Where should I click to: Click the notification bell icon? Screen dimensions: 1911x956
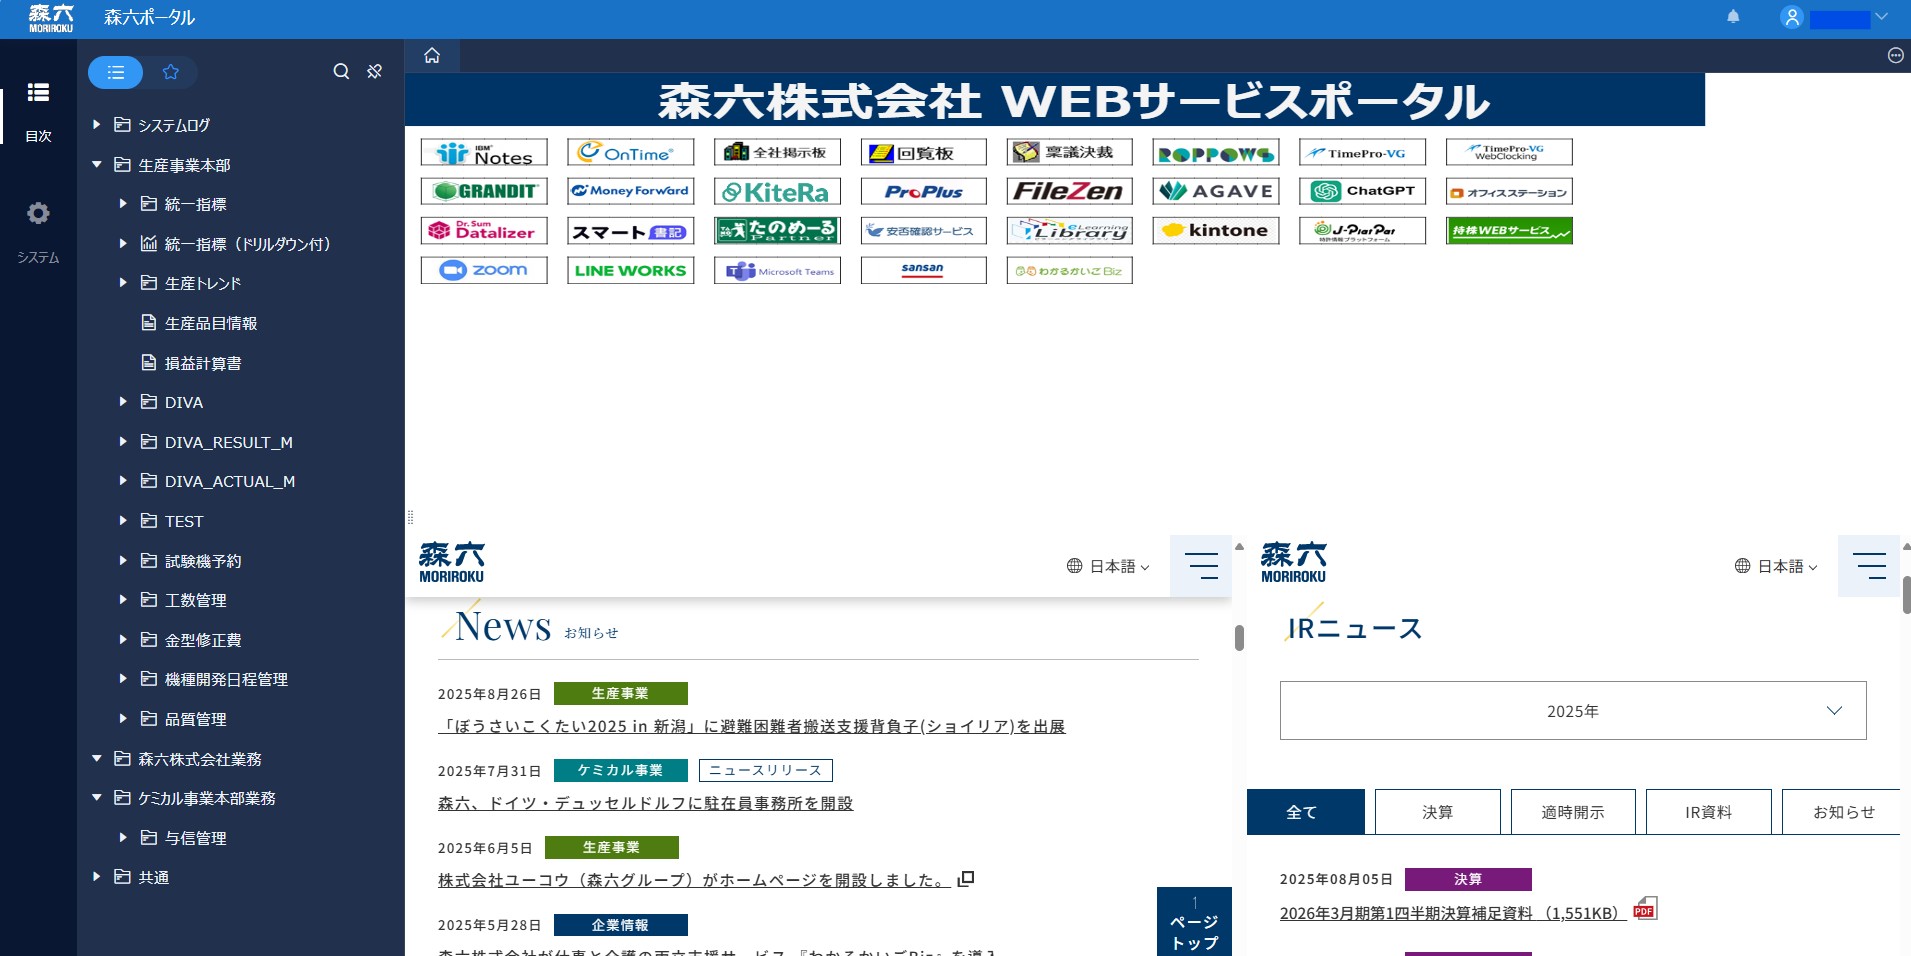click(1733, 17)
